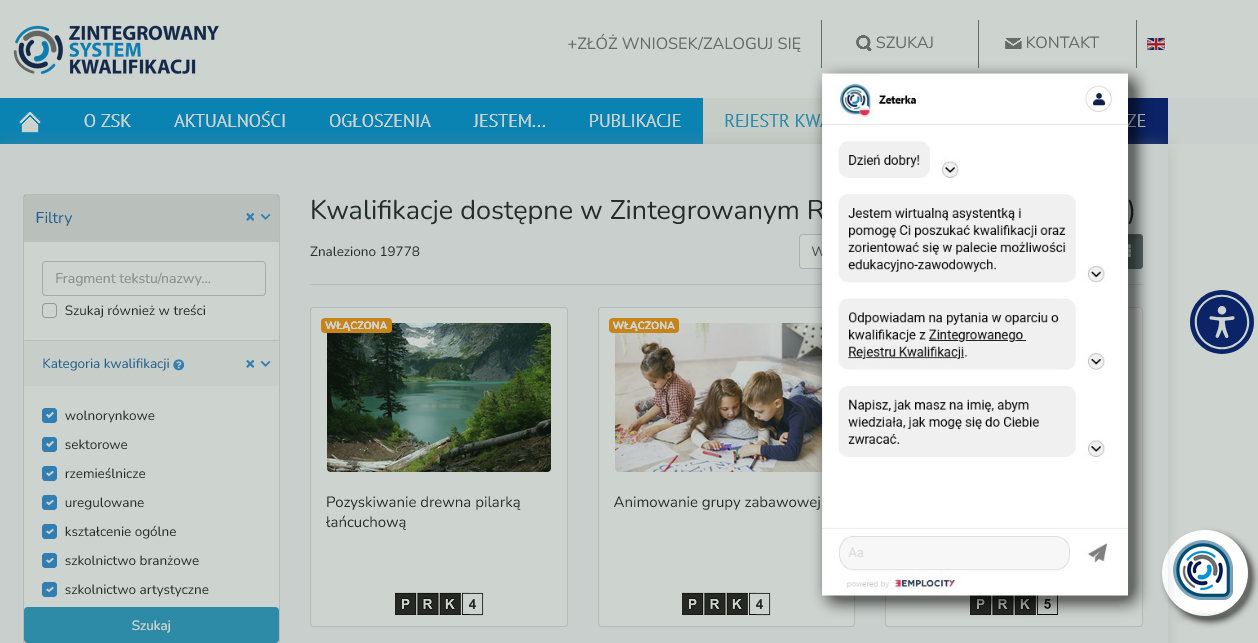This screenshot has height=643, width=1258.
Task: Toggle the Zeterka chatbot launcher
Action: pyautogui.click(x=1204, y=572)
